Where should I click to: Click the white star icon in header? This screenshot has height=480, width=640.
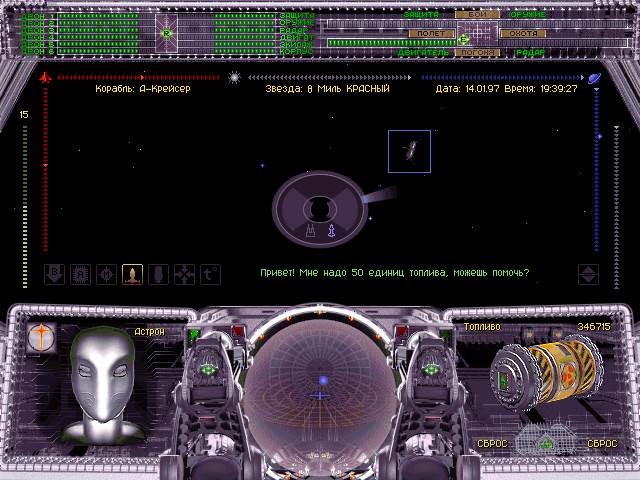coord(234,77)
